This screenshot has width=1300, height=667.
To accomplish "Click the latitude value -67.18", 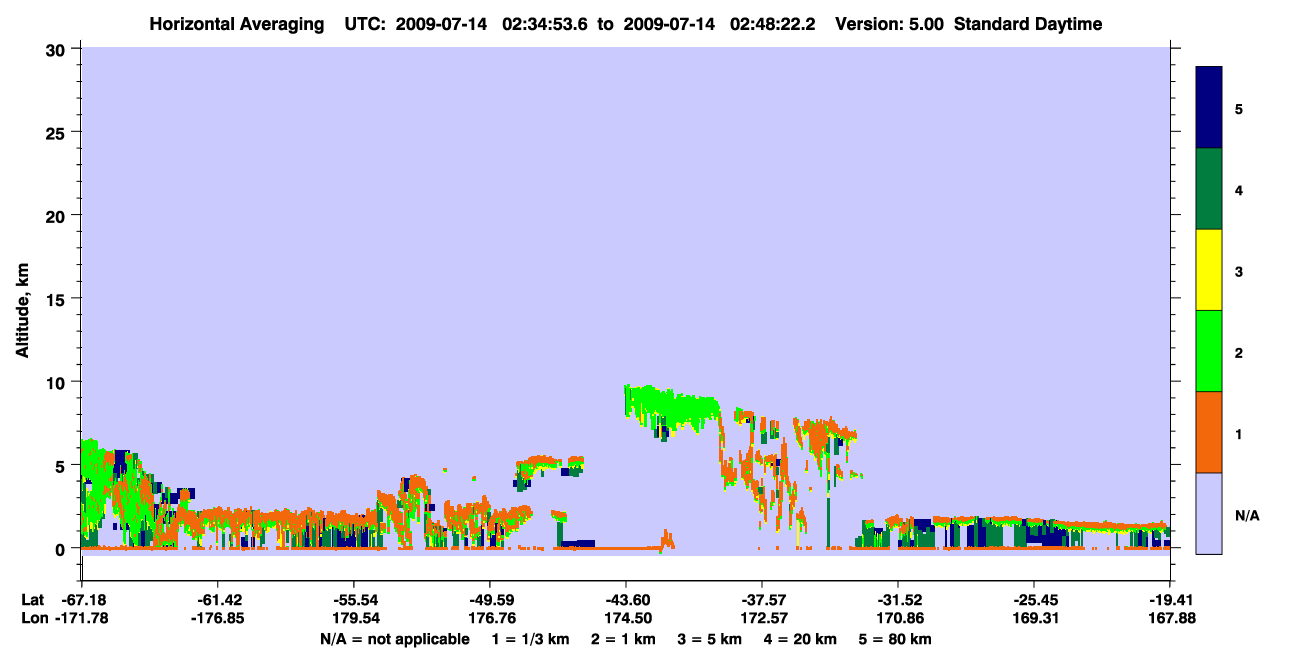I will coord(82,600).
